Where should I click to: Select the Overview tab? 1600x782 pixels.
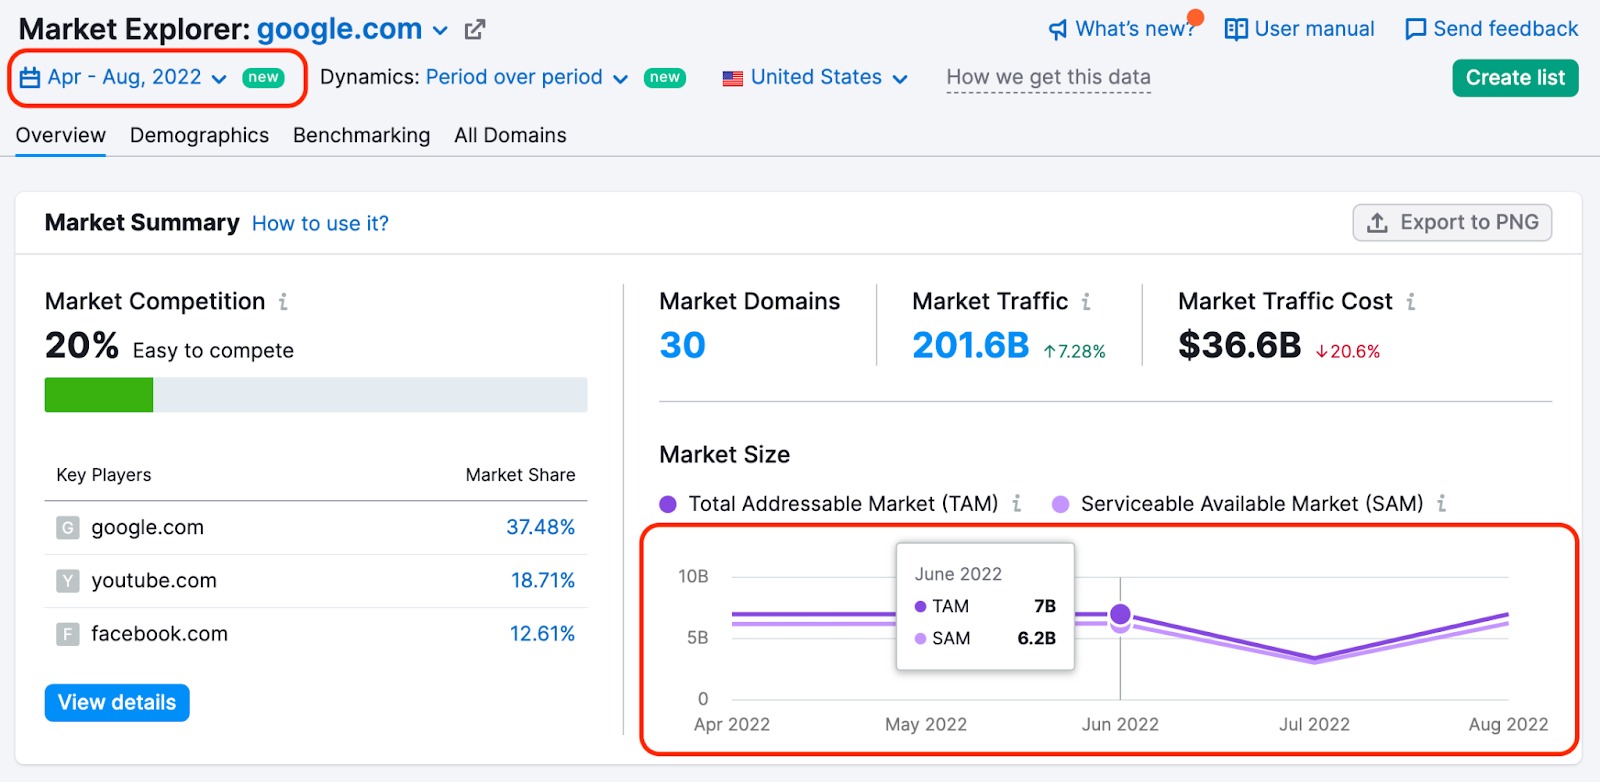pyautogui.click(x=61, y=135)
